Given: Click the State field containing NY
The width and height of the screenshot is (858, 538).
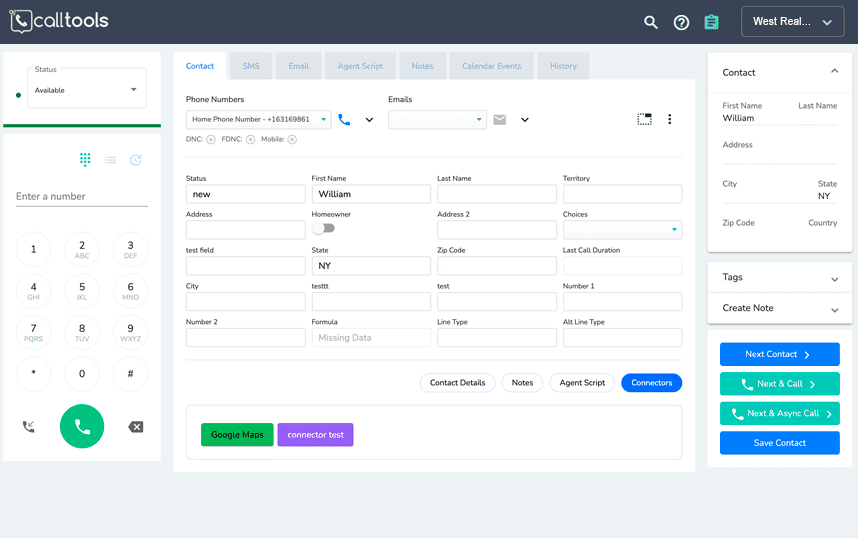Looking at the screenshot, I should click(372, 266).
